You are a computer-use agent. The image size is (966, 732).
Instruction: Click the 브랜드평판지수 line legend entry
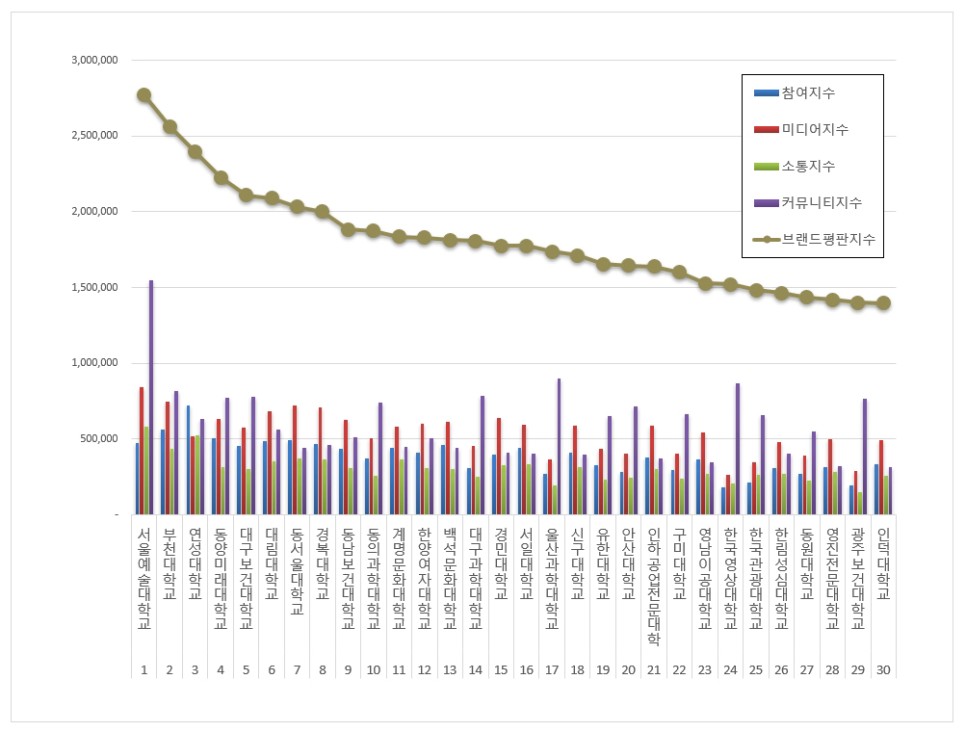(814, 239)
